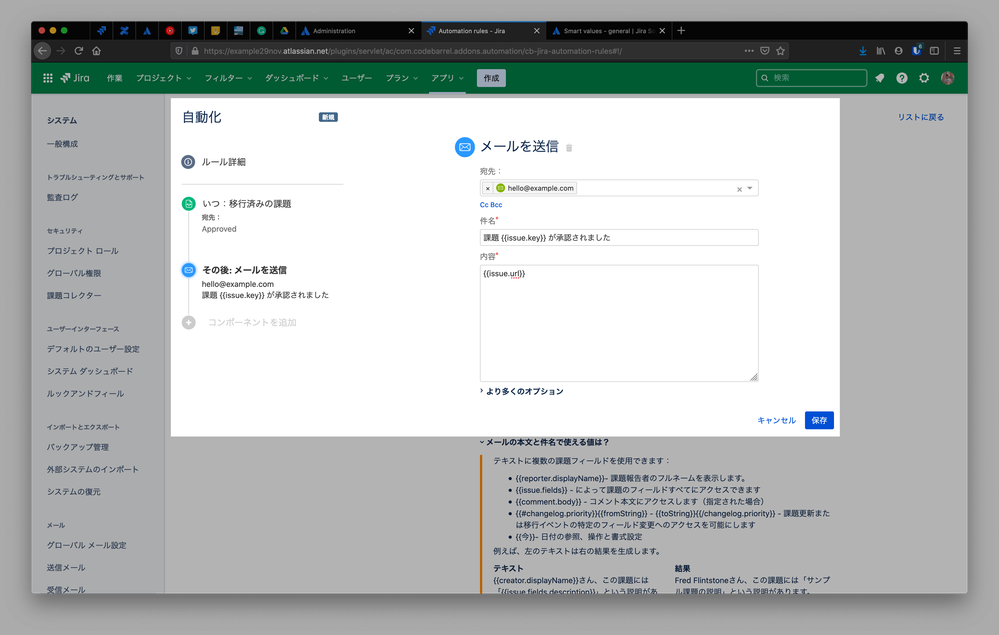Open the 宛先 recipient dropdown arrow
This screenshot has width=999, height=635.
(x=750, y=189)
